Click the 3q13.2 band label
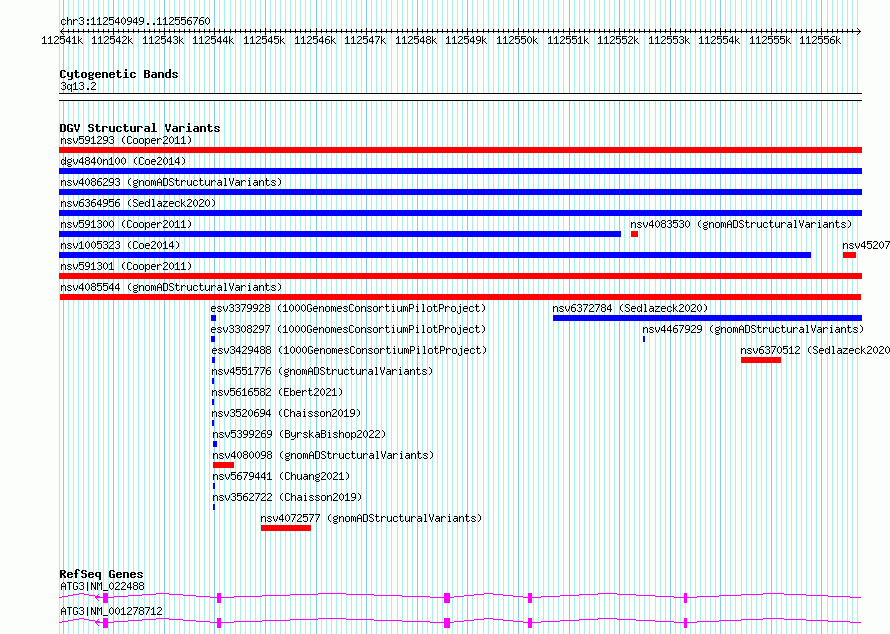This screenshot has height=634, width=890. click(x=78, y=87)
